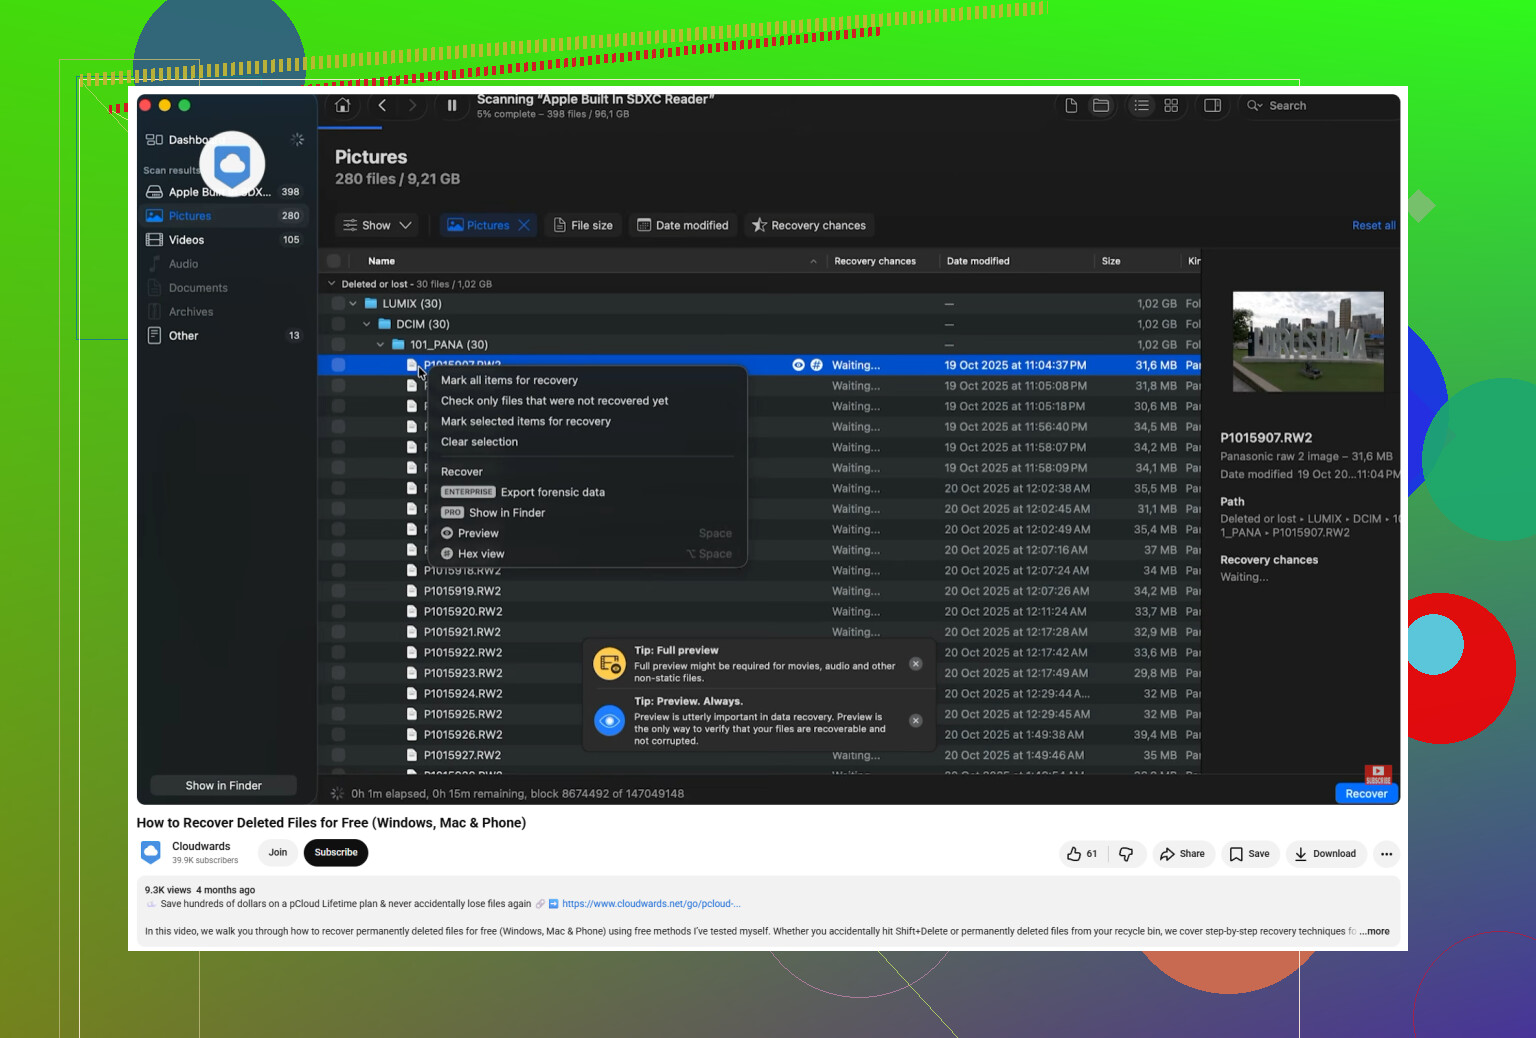Switch to folder view icon
Image resolution: width=1536 pixels, height=1038 pixels.
(x=1101, y=105)
